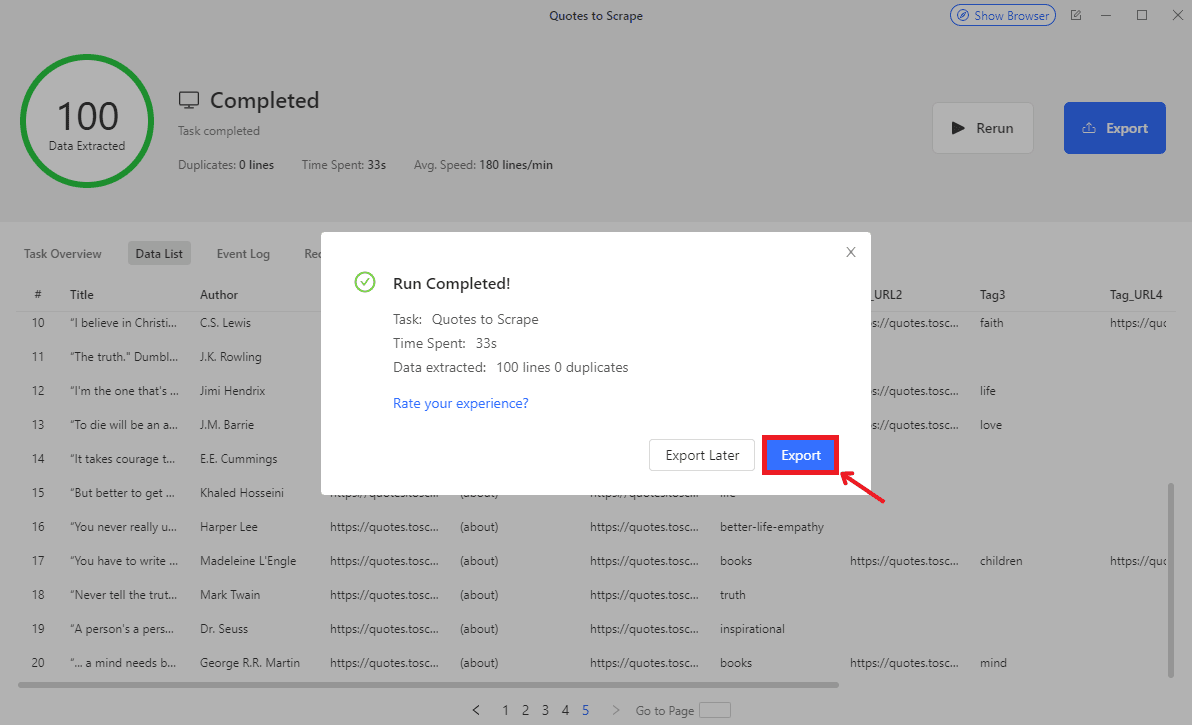Viewport: 1192px width, 725px height.
Task: Select the Data List tab
Action: 159,254
